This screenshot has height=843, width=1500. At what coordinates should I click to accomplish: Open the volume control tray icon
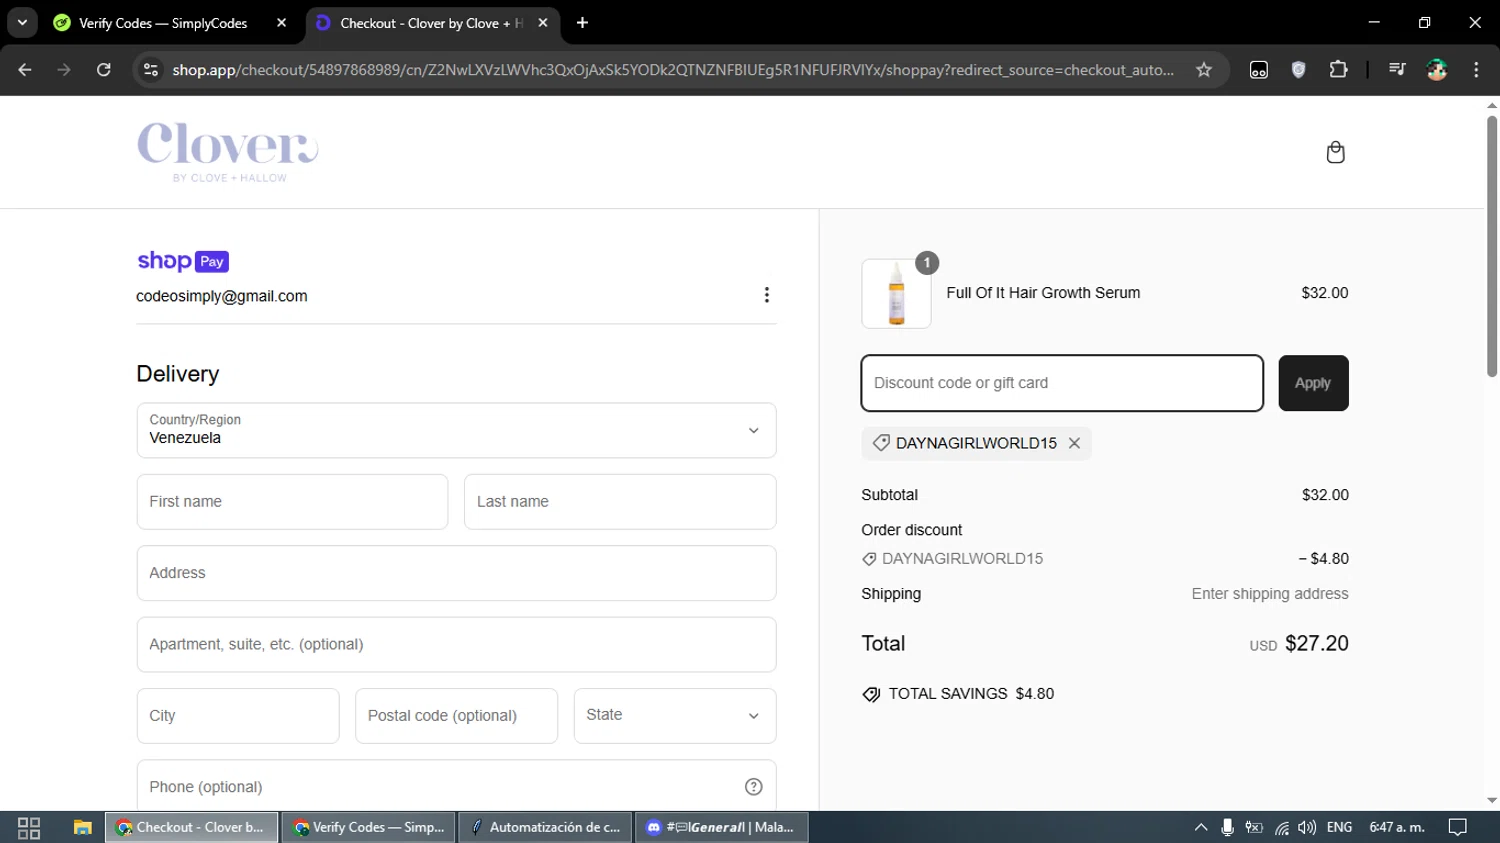pos(1307,827)
